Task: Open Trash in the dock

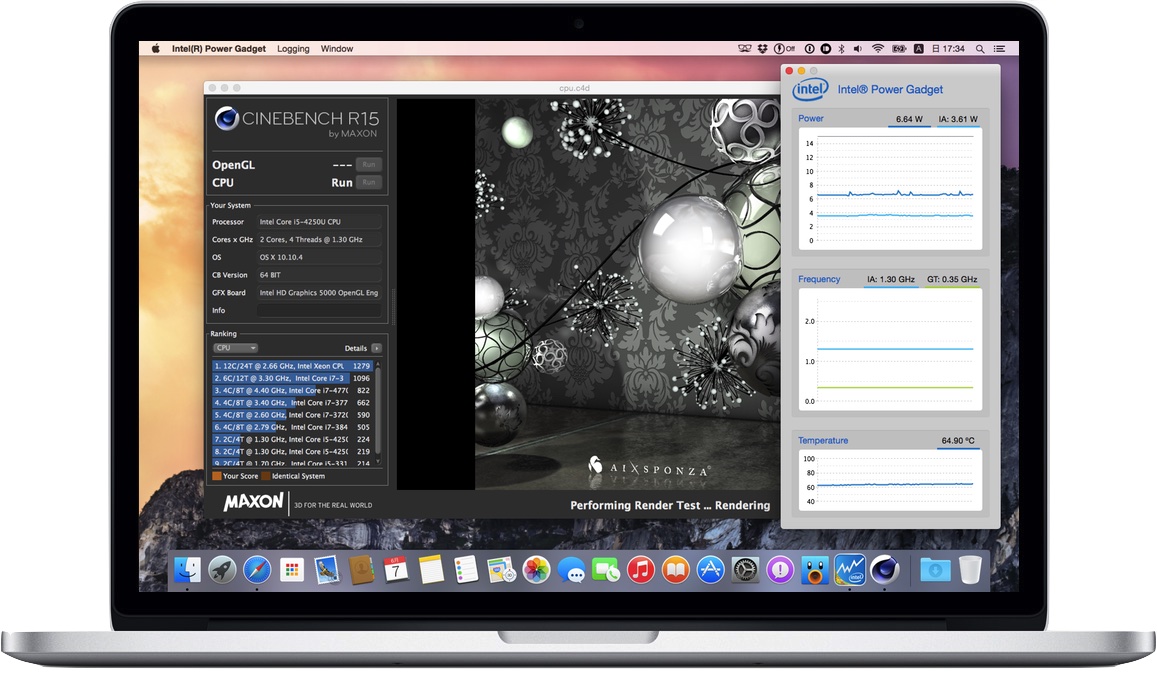Action: [x=970, y=570]
